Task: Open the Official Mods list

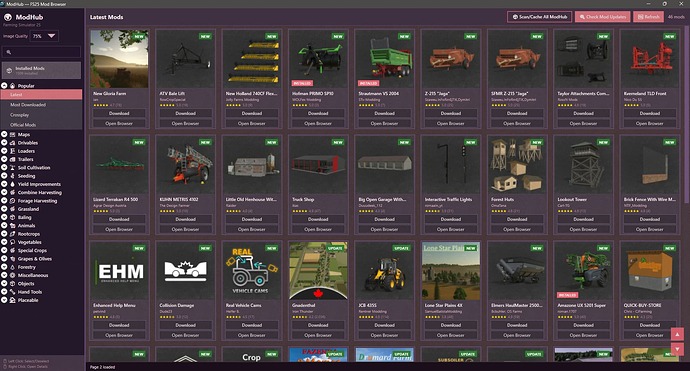Action: (41, 125)
